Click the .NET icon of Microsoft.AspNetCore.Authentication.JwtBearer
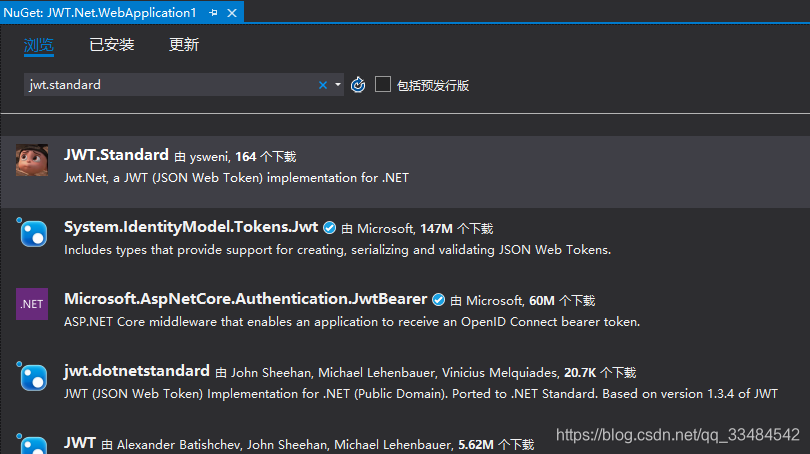 pos(32,304)
